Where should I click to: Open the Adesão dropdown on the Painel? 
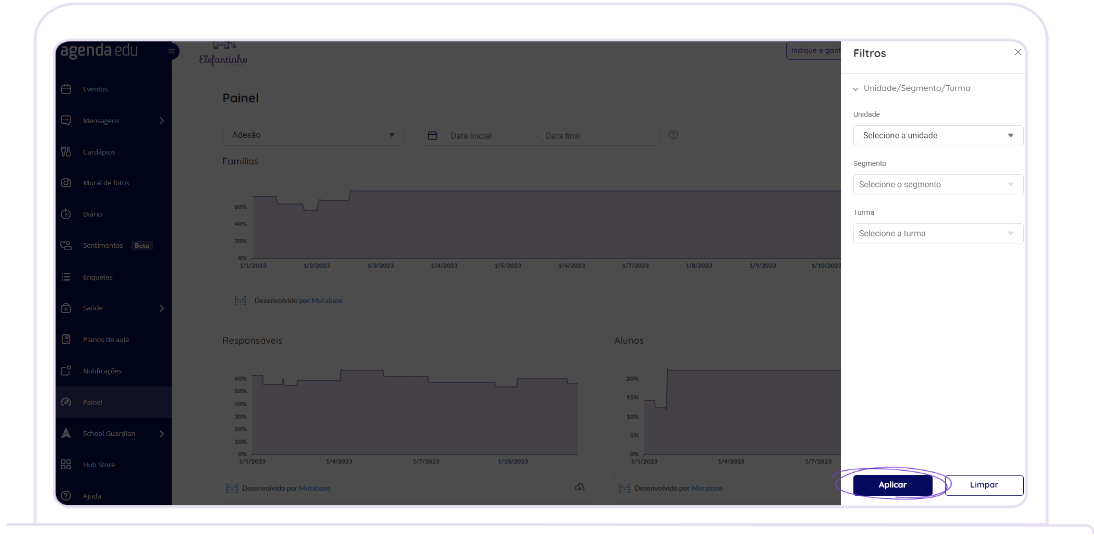(x=313, y=135)
